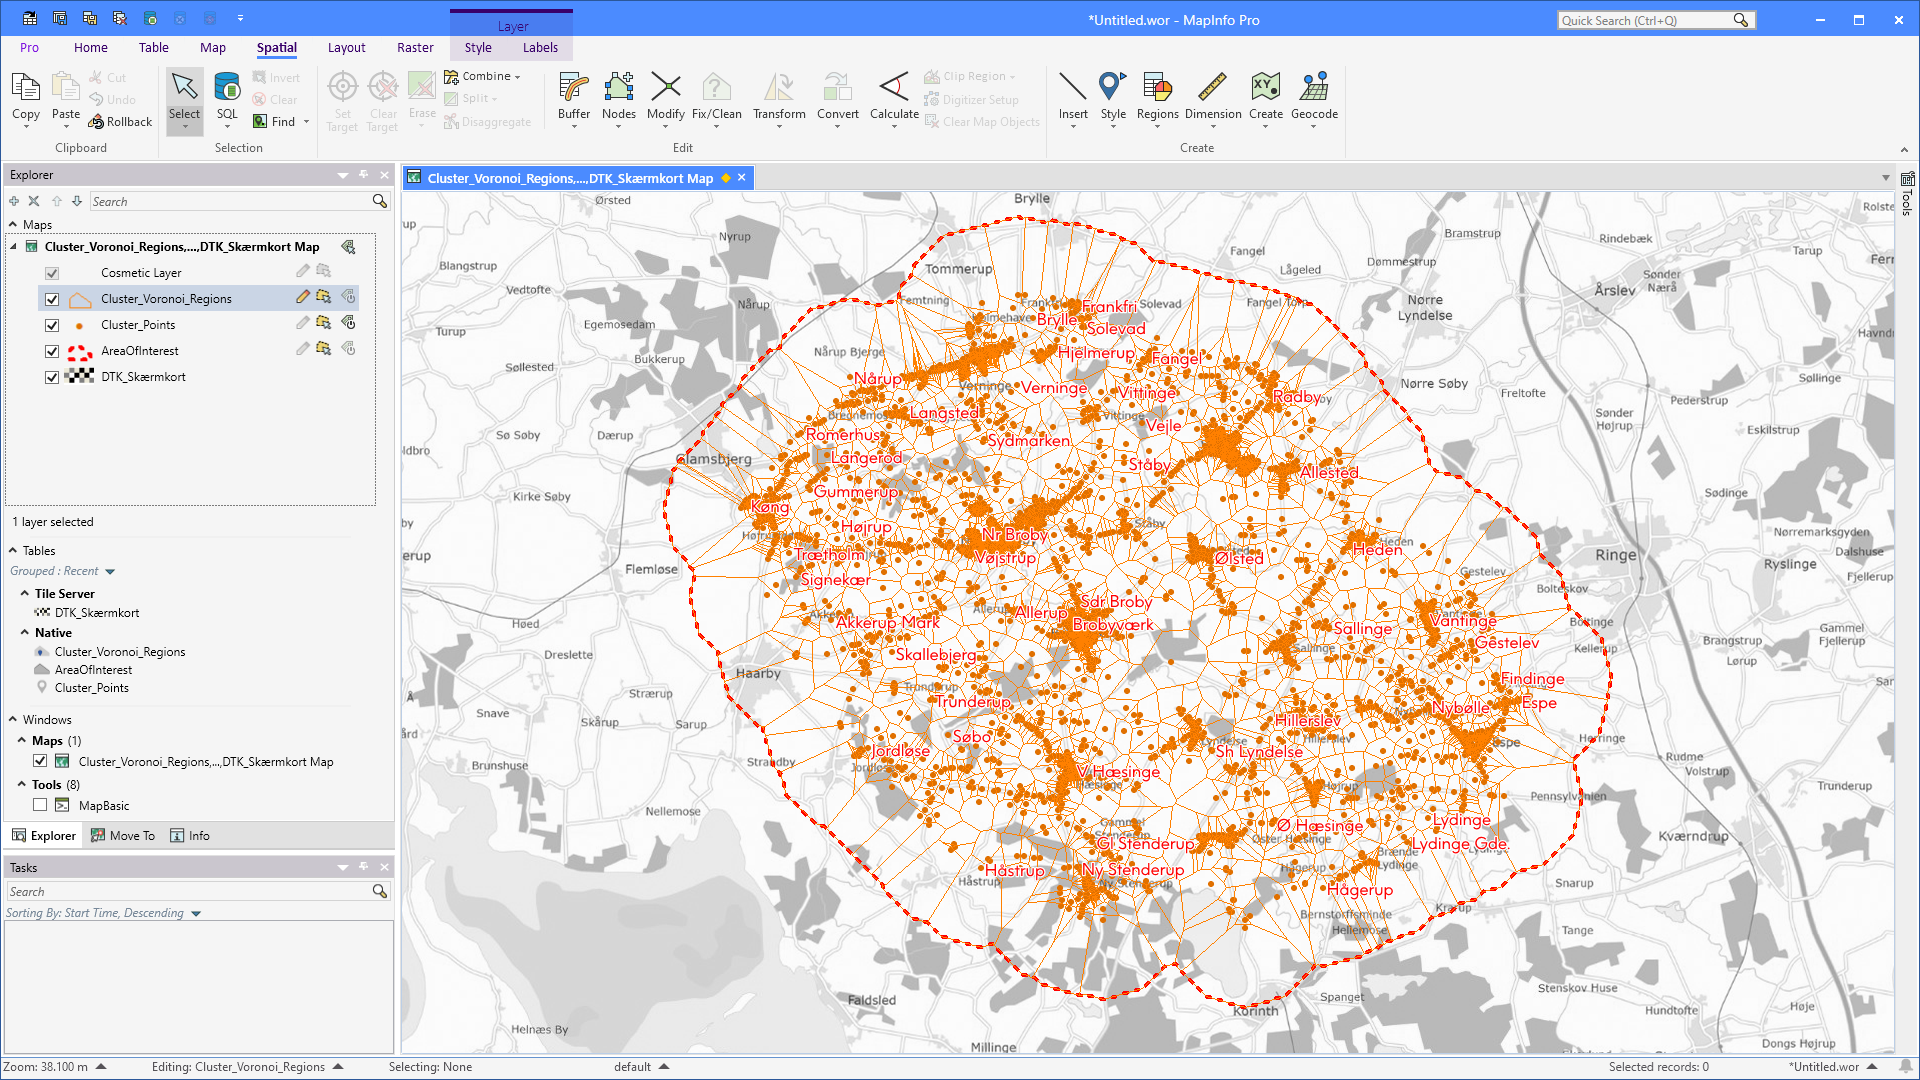Expand the Grouped: Recent dropdown in Tables
This screenshot has height=1080, width=1920.
(110, 570)
